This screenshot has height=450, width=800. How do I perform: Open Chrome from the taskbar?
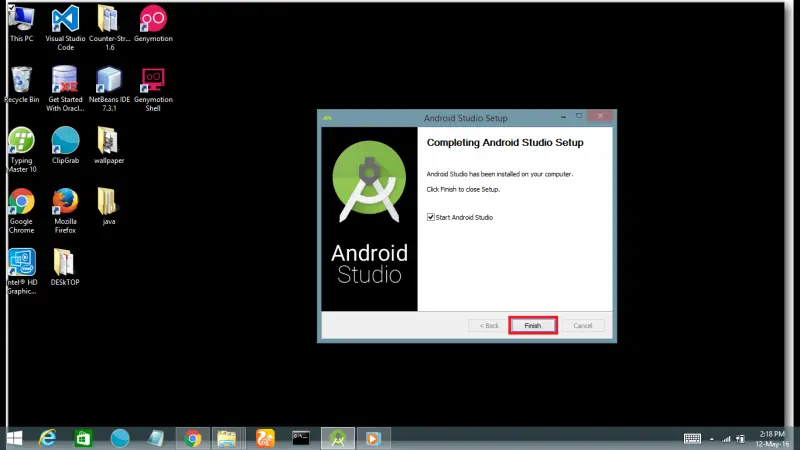click(x=193, y=438)
